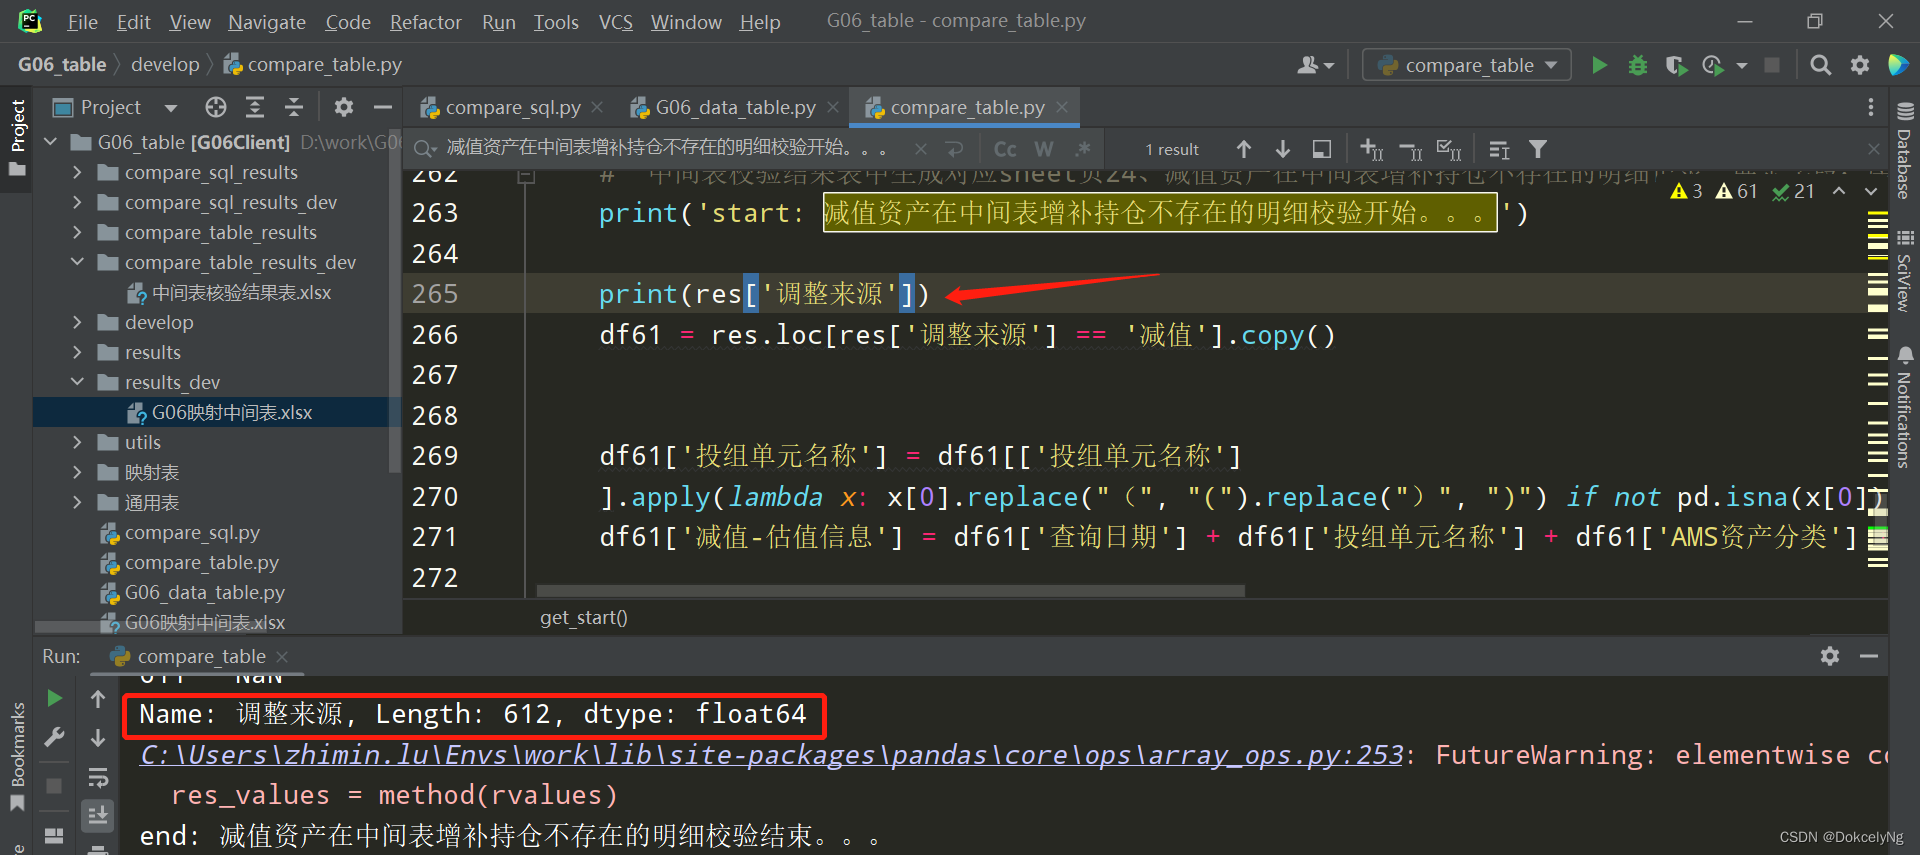
Task: Open the Navigate menu
Action: (267, 22)
